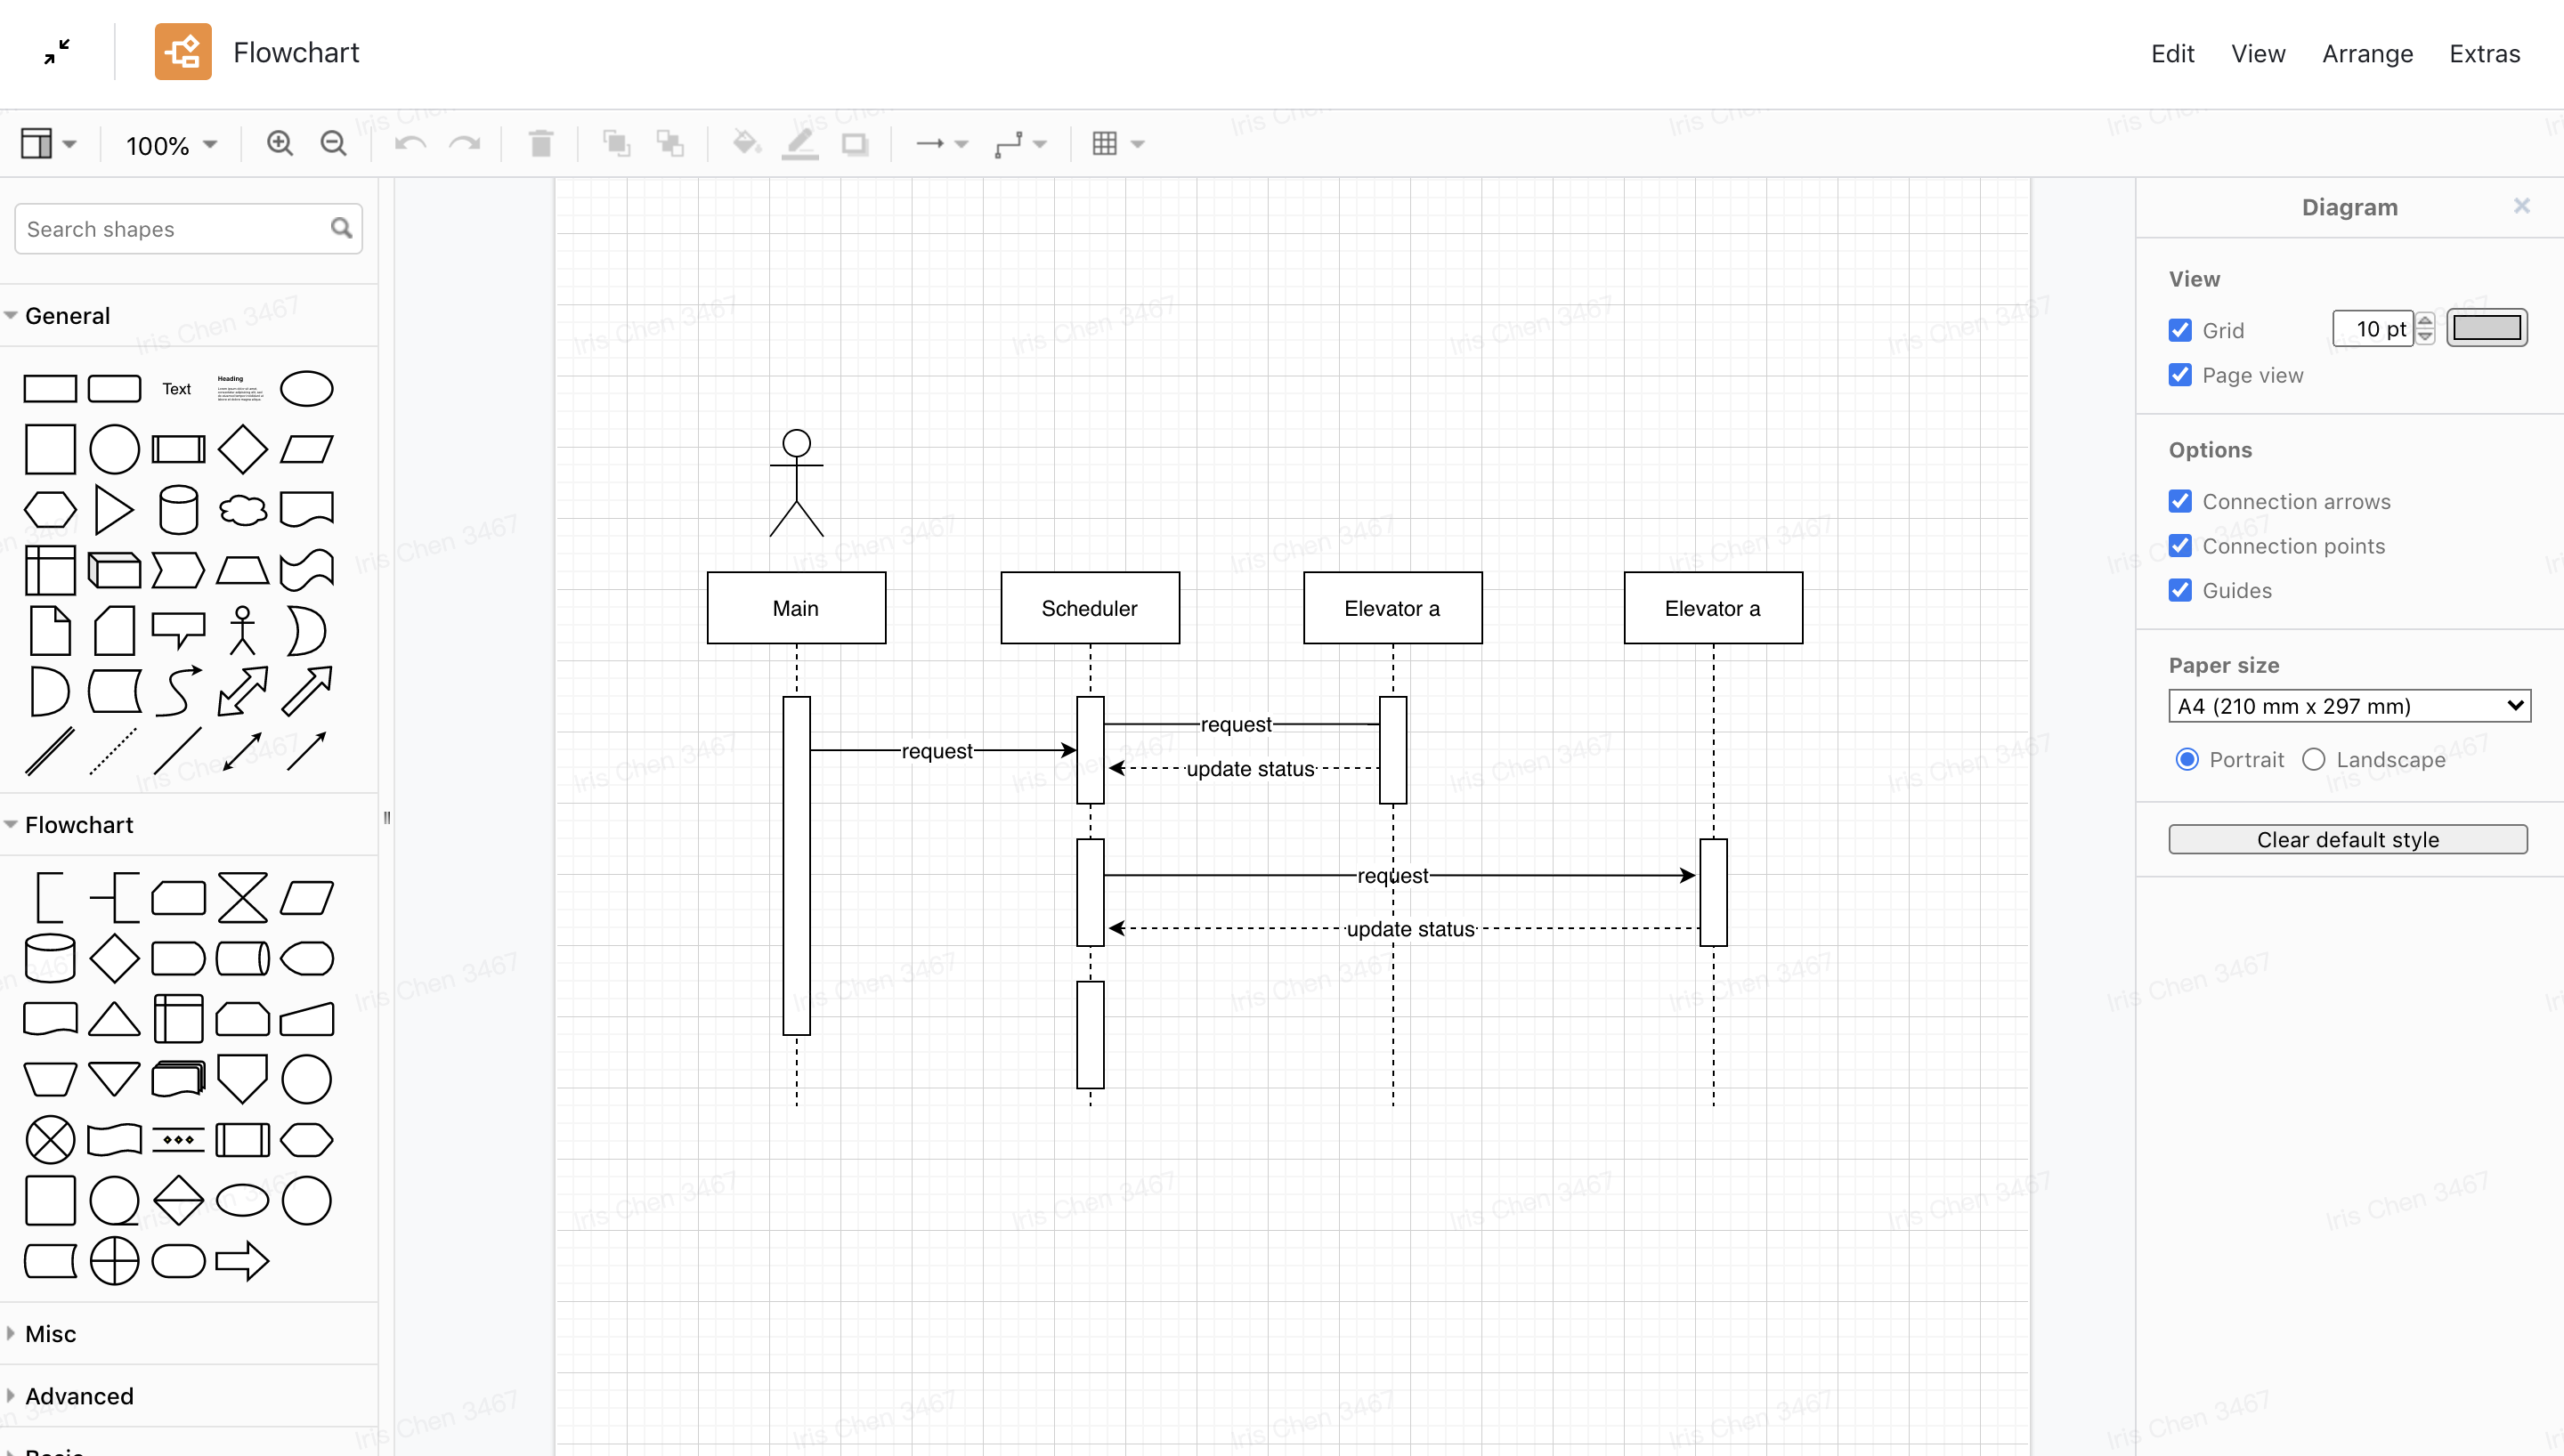Open the grid color swatch

2487,328
